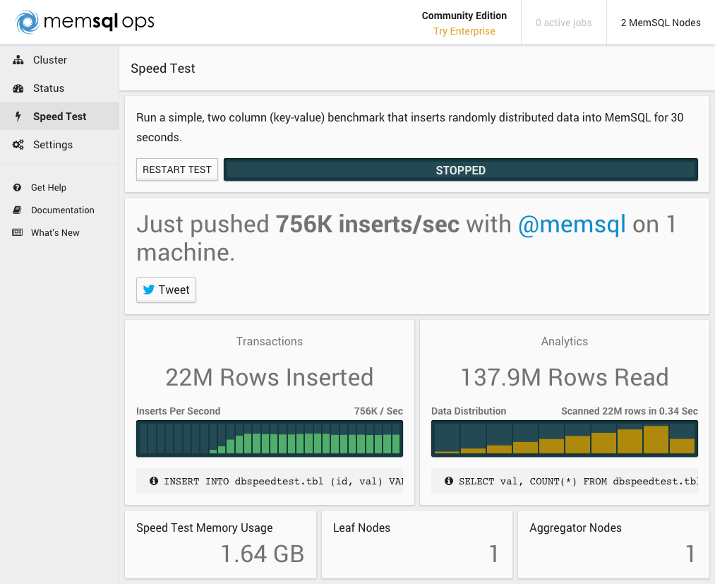Click the 1.64 GB memory usage value
Screen dimensions: 715x584
(263, 554)
